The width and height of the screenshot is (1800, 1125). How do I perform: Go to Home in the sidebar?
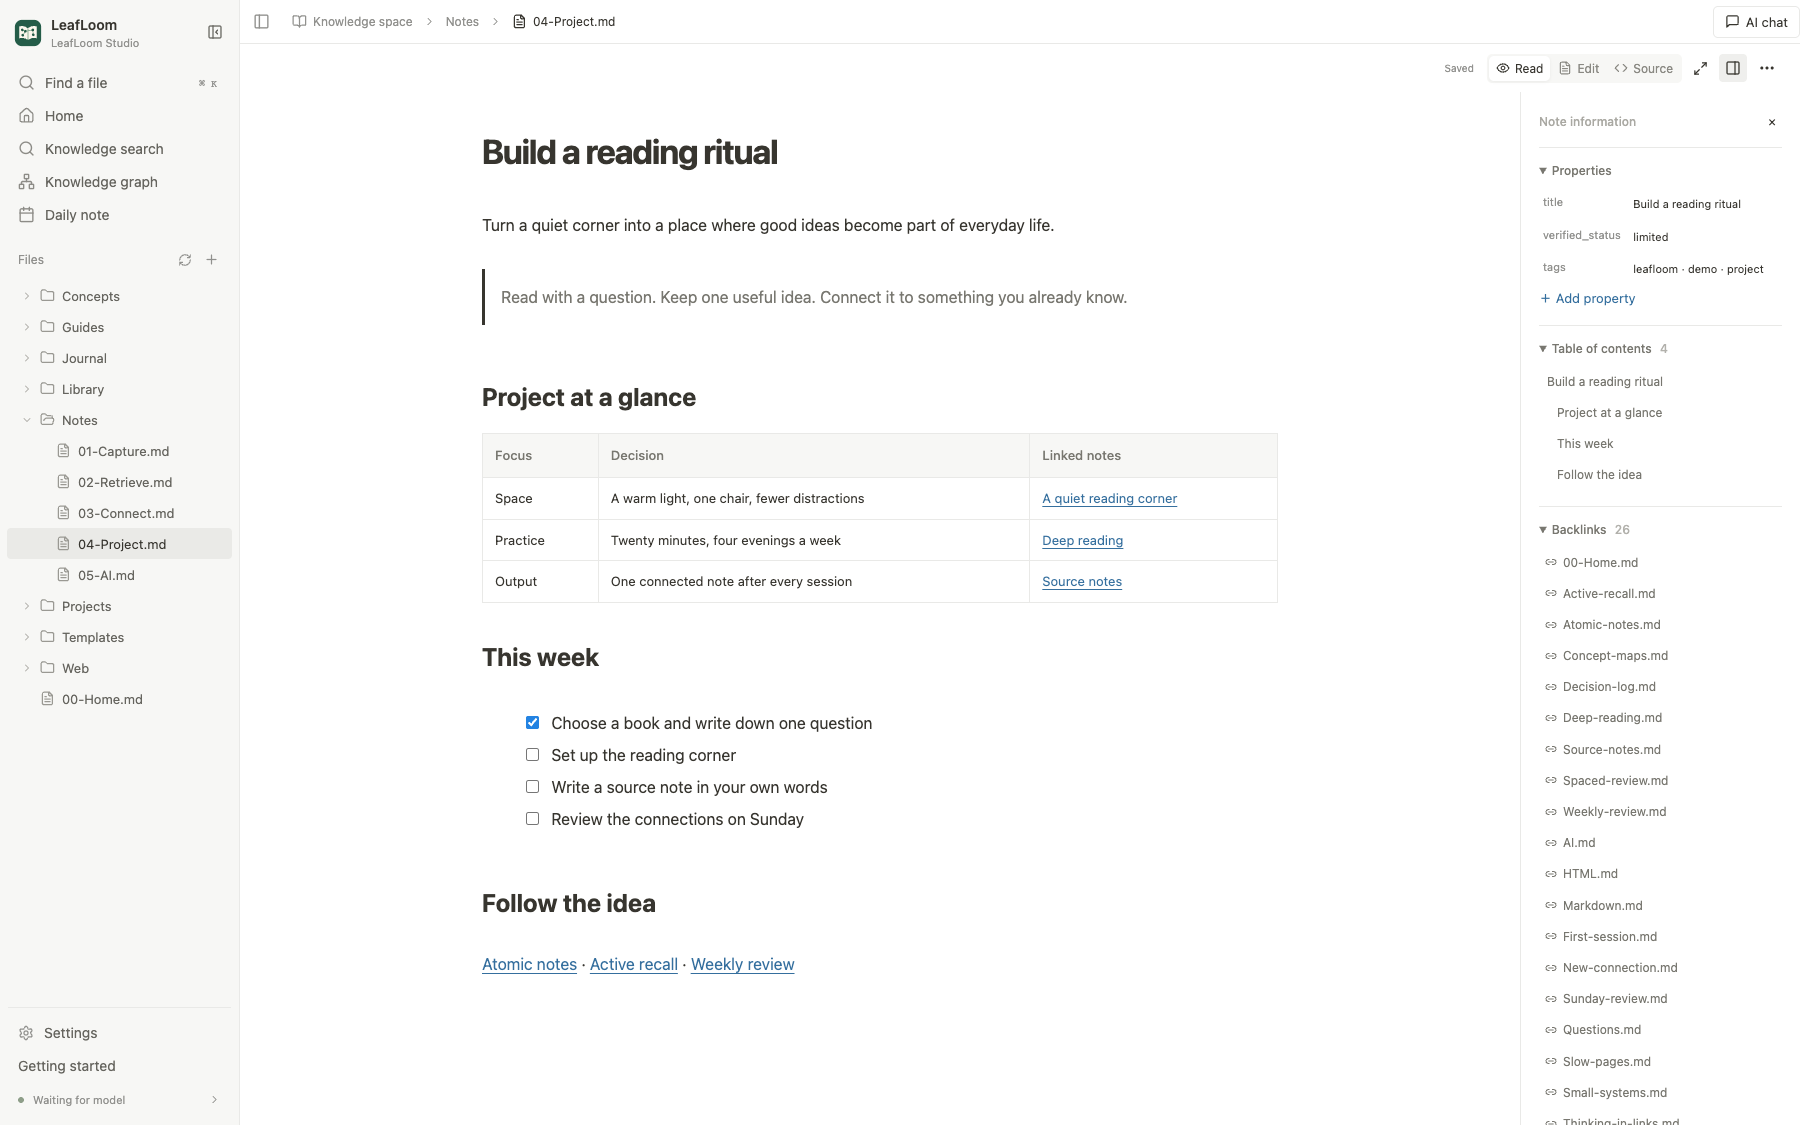click(x=119, y=116)
